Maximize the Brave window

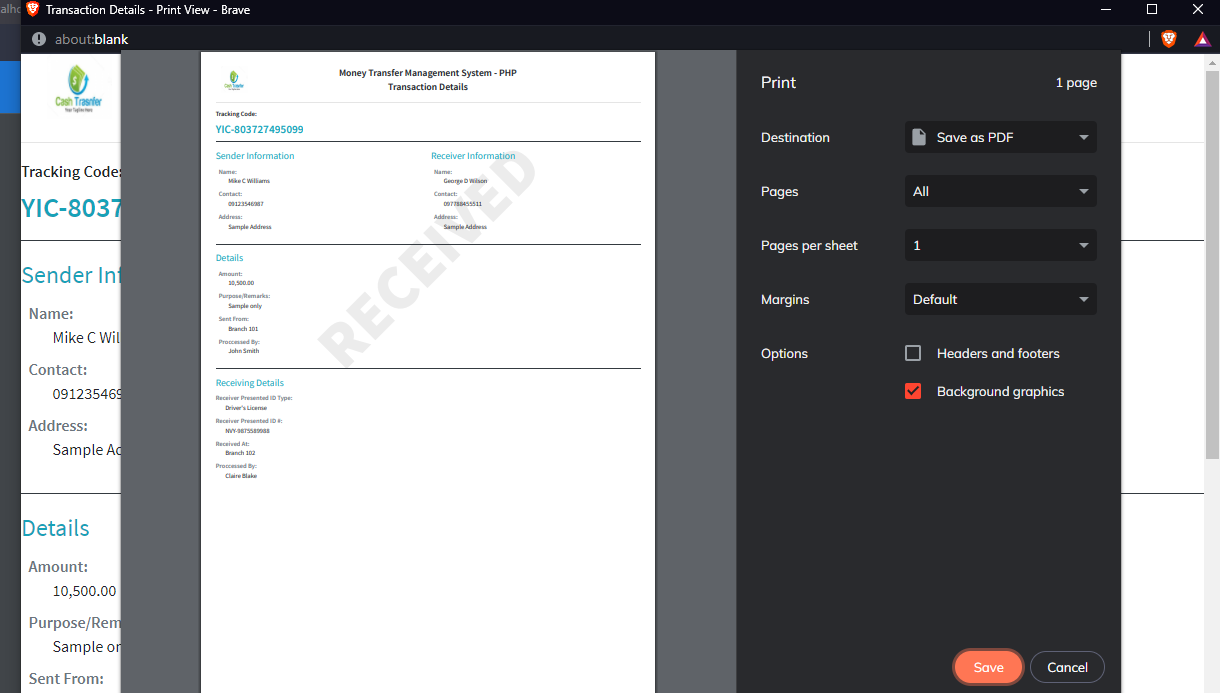point(1151,10)
